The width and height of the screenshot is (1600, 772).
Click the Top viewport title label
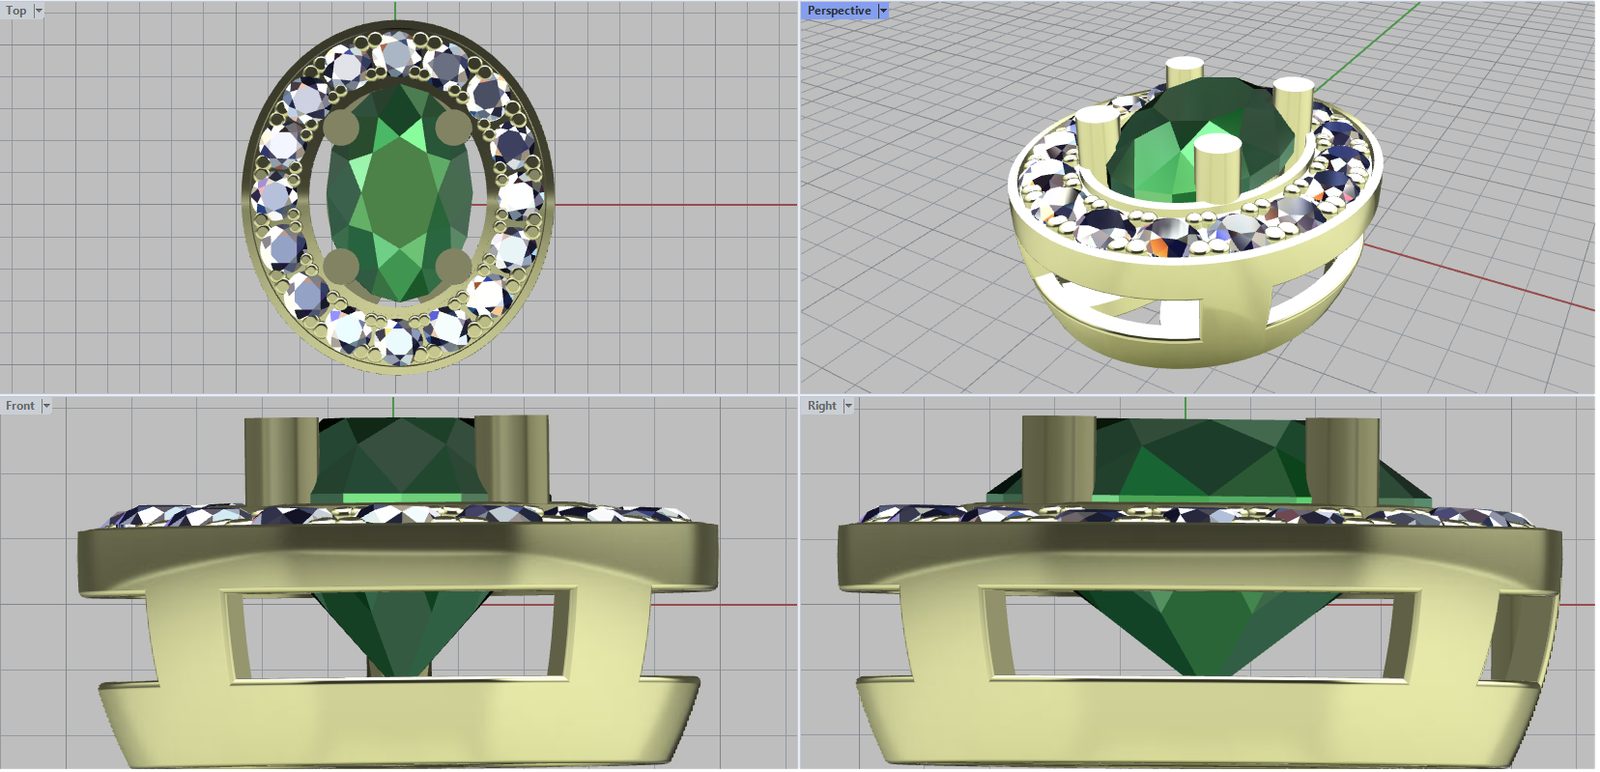tap(16, 11)
